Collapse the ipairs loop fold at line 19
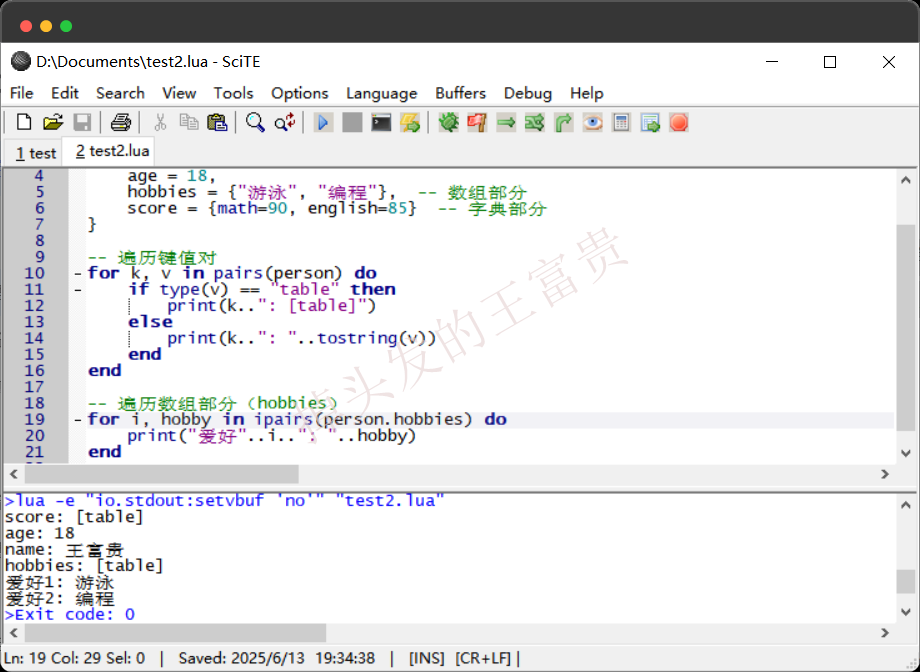Viewport: 920px width, 672px height. point(78,420)
